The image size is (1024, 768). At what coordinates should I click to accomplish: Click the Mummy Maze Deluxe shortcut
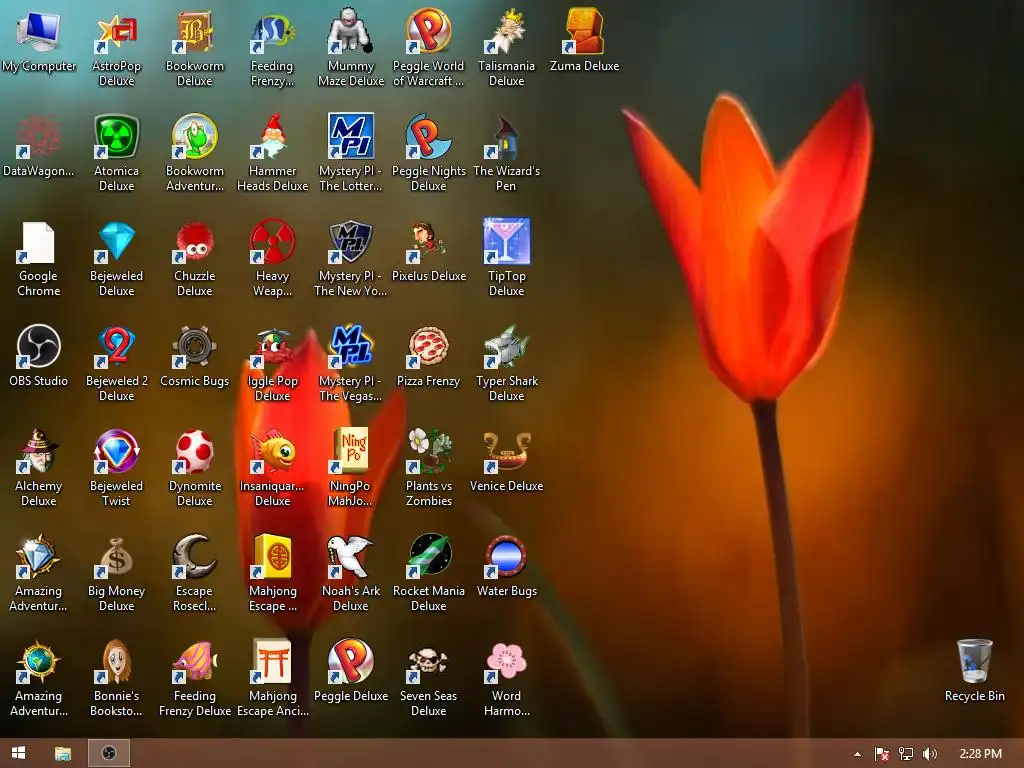point(351,33)
